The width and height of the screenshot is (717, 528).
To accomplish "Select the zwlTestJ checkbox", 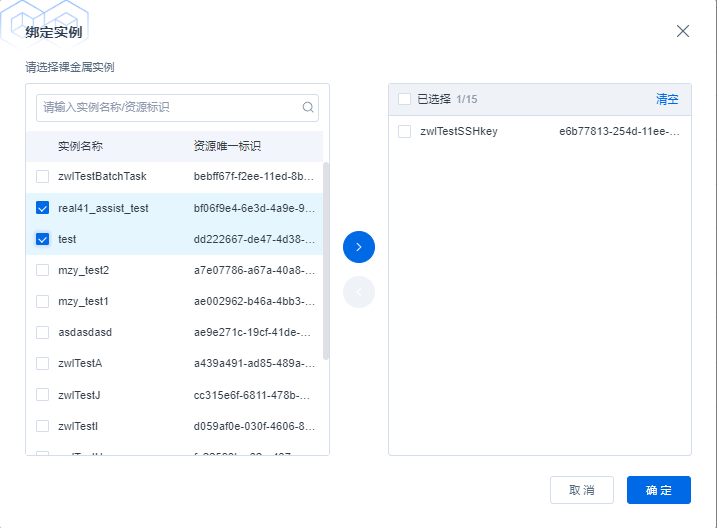I will (x=42, y=395).
